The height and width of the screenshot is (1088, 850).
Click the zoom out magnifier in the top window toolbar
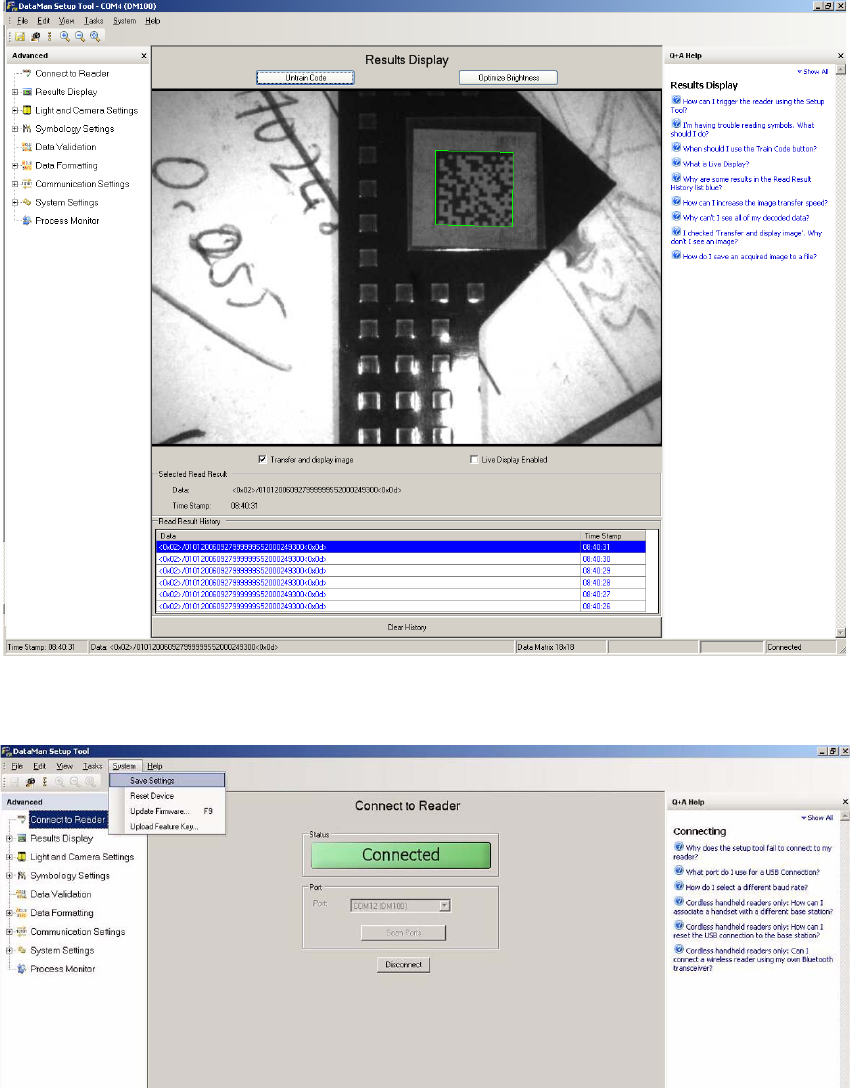pos(80,37)
